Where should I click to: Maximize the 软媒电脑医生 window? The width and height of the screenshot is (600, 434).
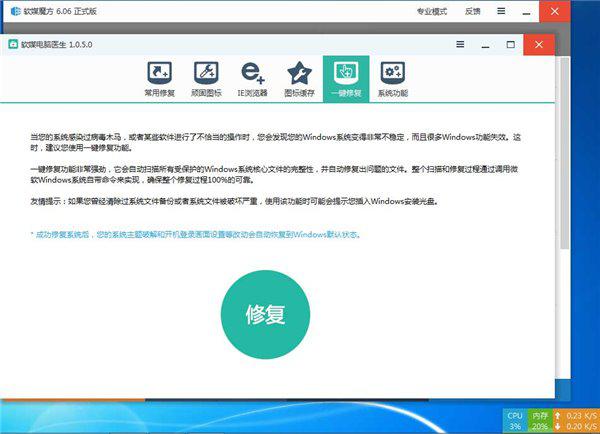(510, 44)
